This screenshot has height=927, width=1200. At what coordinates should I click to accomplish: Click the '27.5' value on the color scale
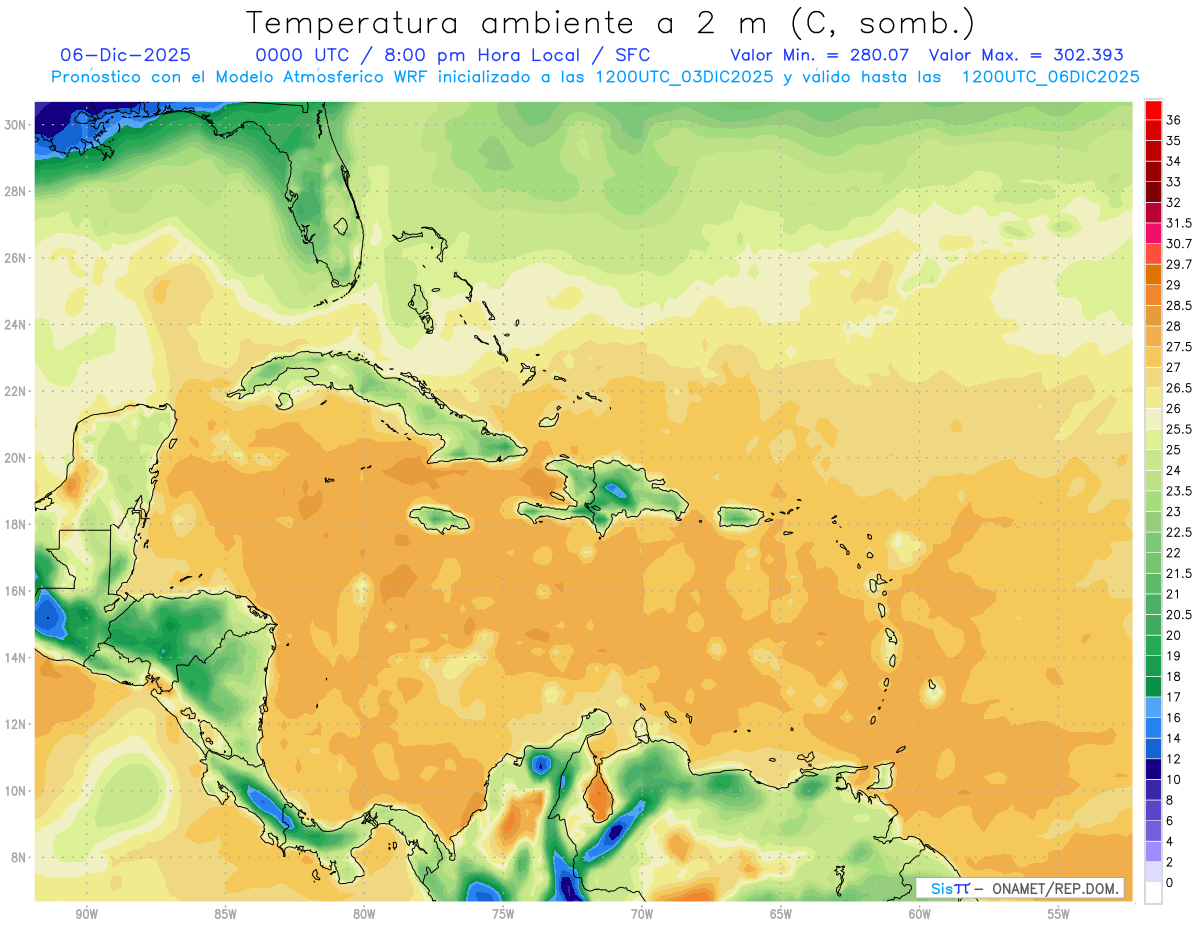pos(1179,347)
